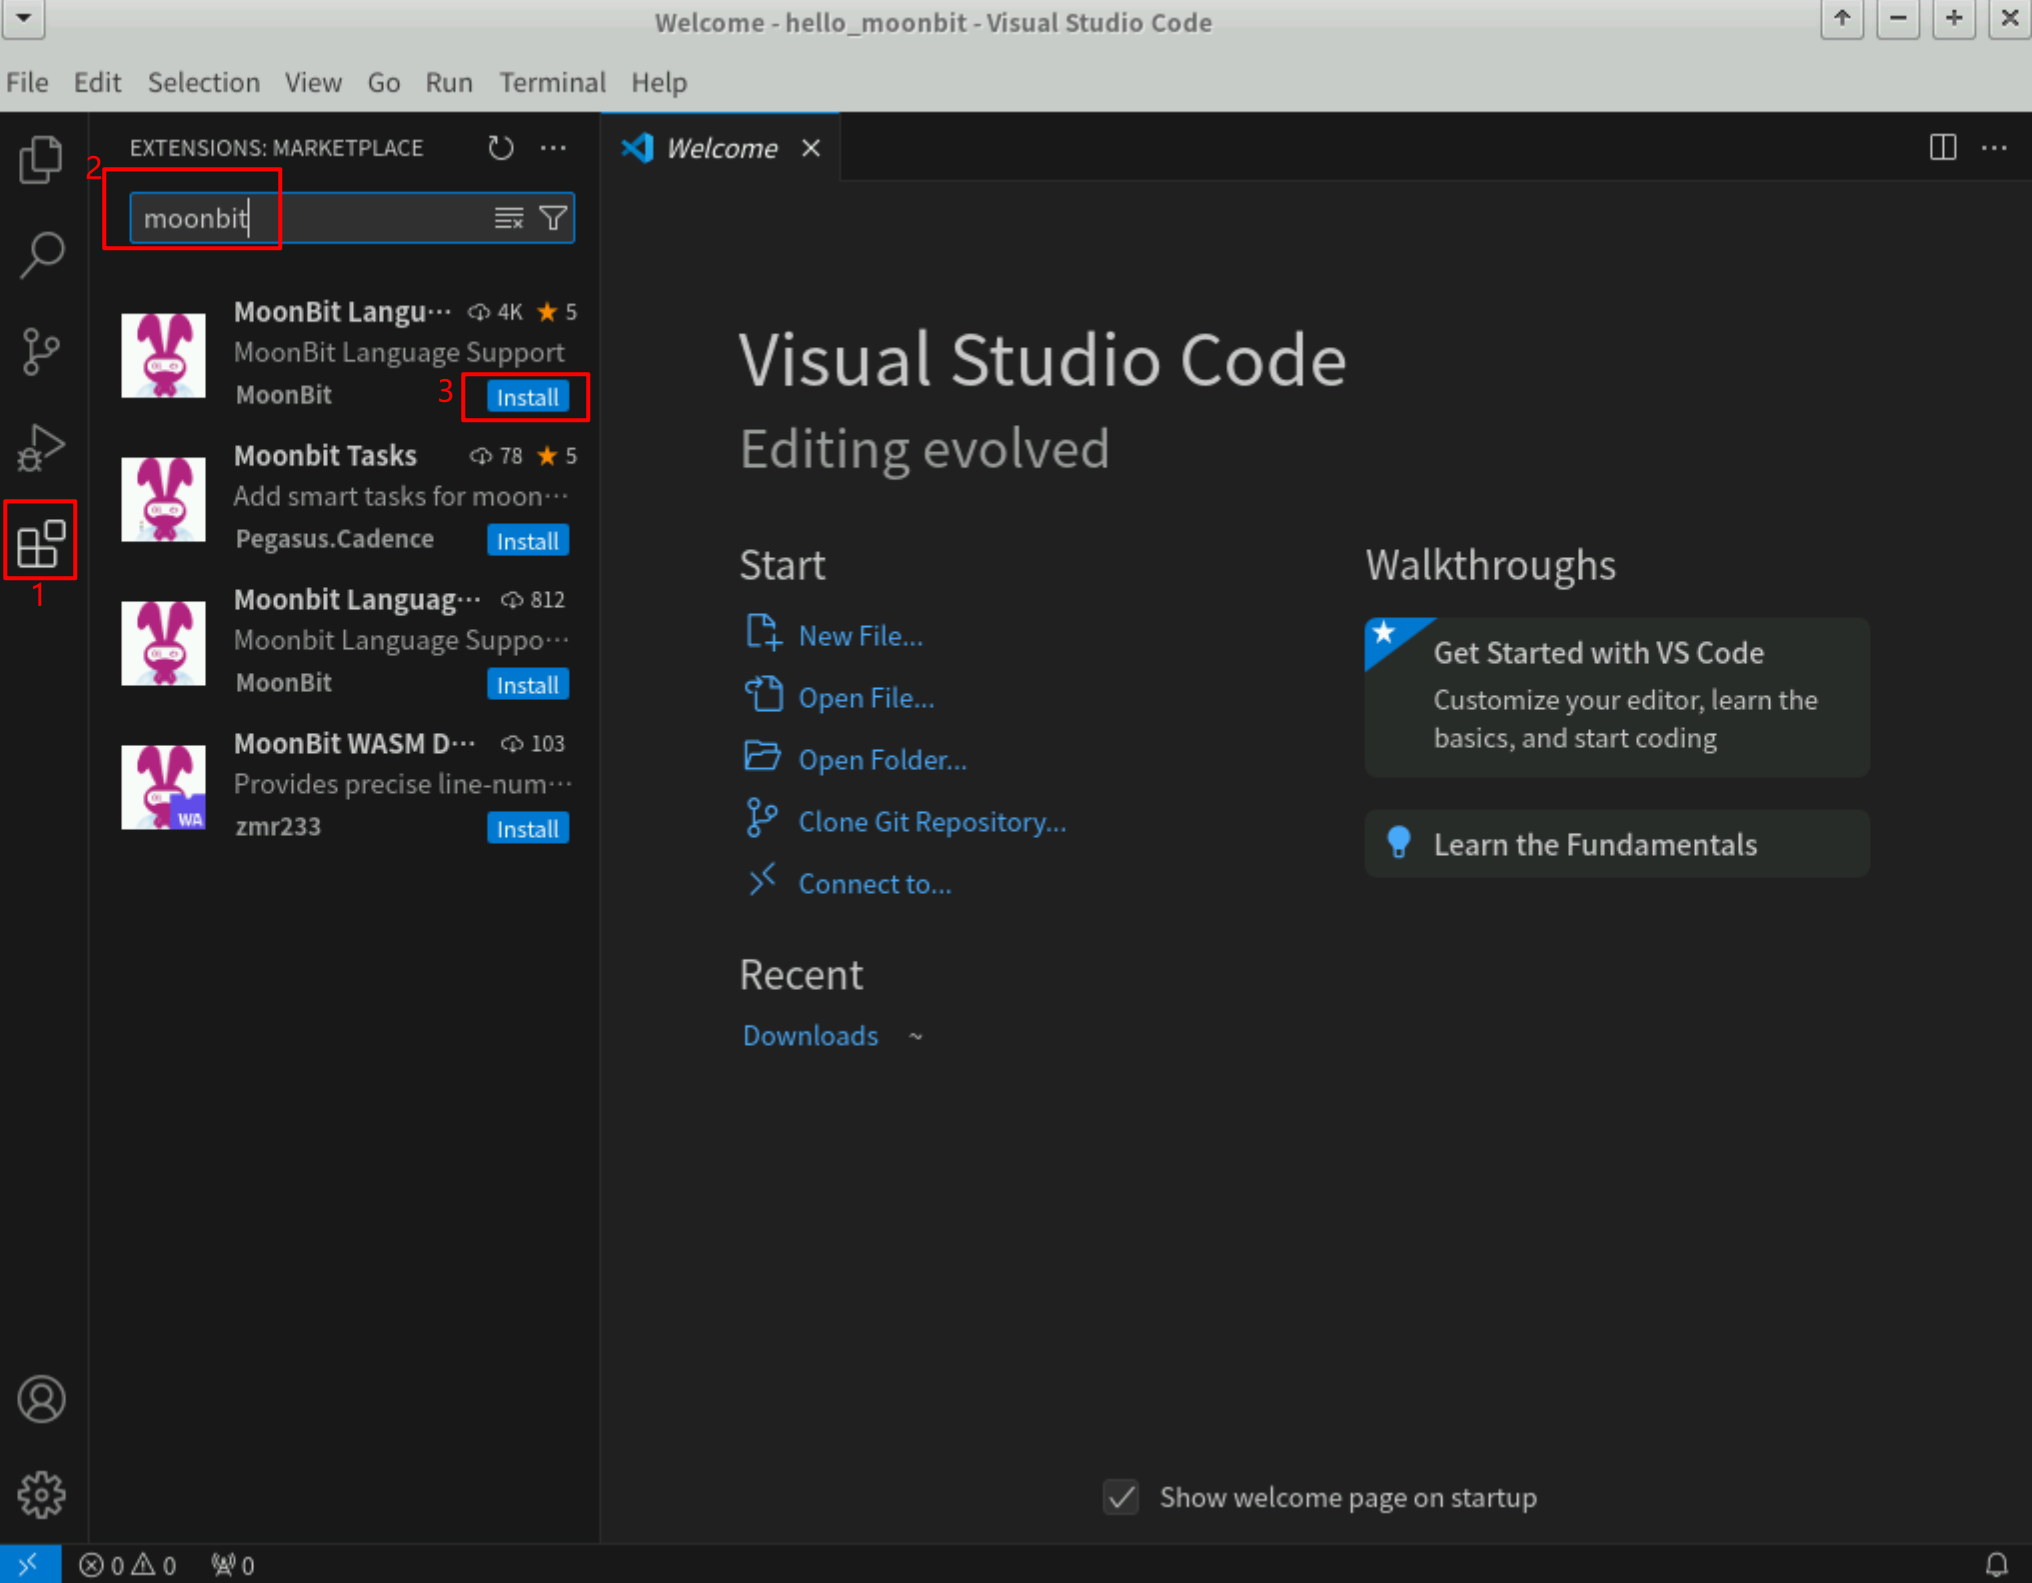Image resolution: width=2032 pixels, height=1583 pixels.
Task: Clear extensions search results icon
Action: point(508,218)
